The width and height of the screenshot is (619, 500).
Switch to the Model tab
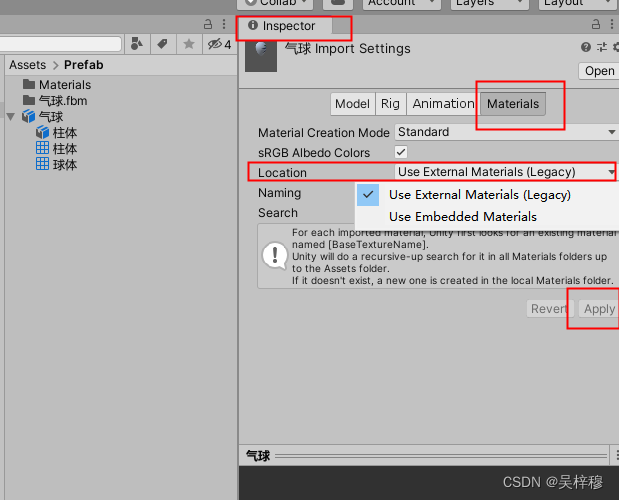[x=352, y=104]
